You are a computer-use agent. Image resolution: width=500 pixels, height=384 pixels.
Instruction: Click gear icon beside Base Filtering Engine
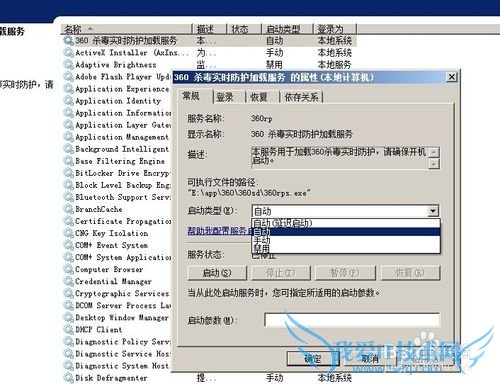[x=69, y=161]
